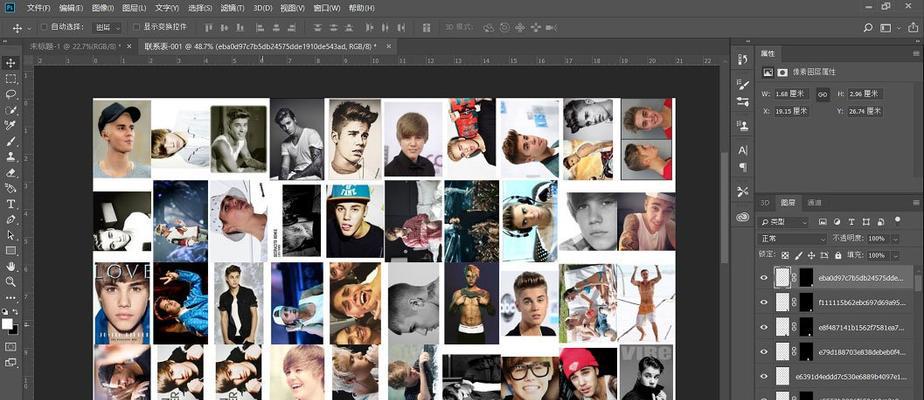
Task: Activate the Zoom tool
Action: (x=11, y=282)
